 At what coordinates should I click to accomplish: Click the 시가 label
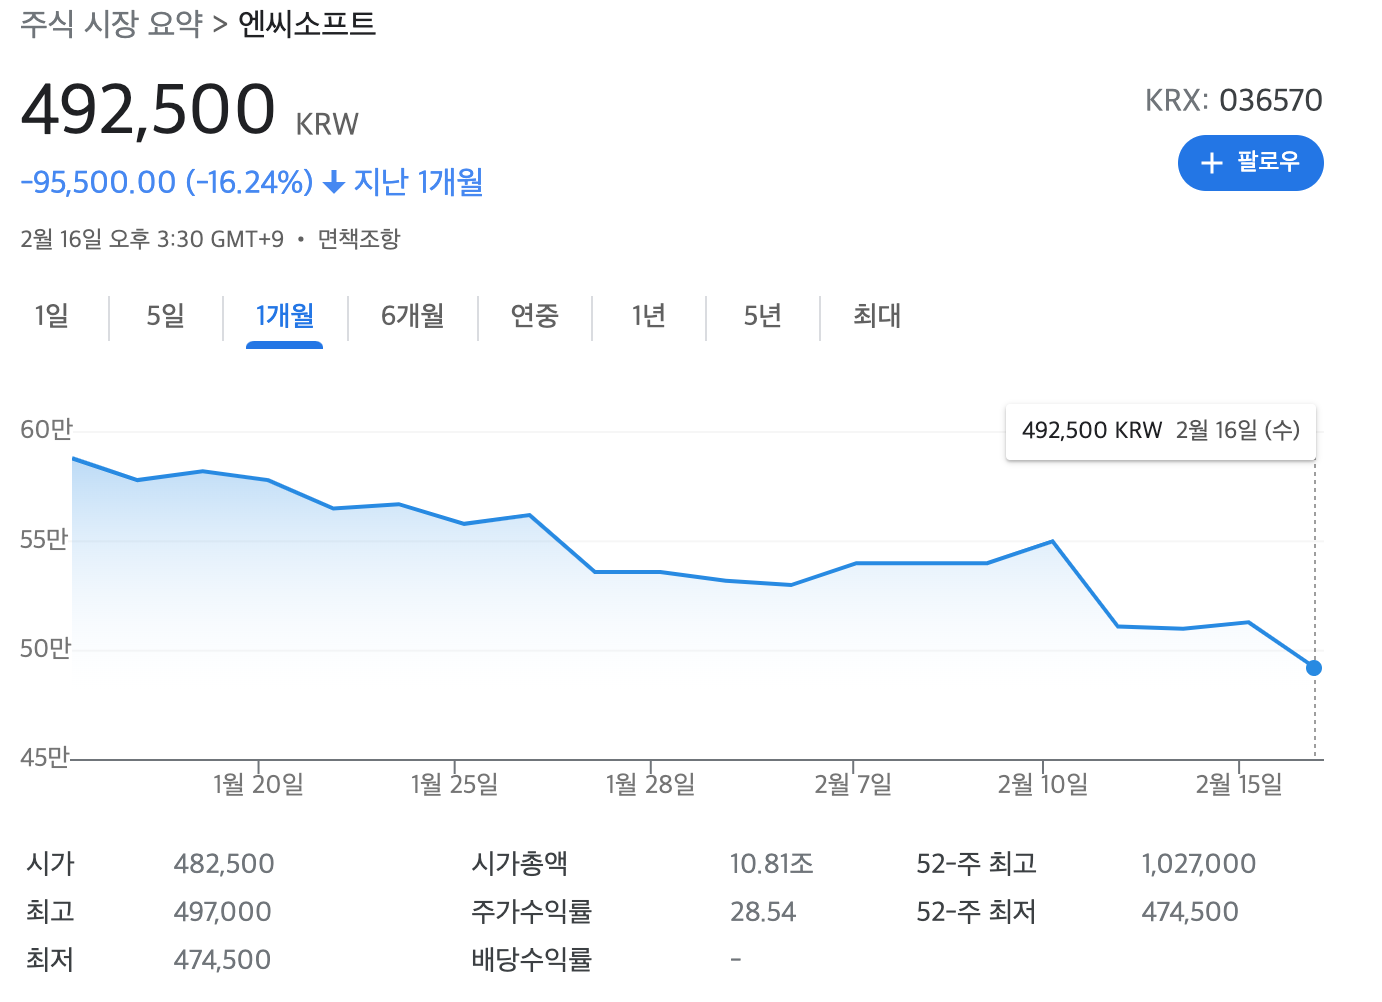tap(51, 864)
